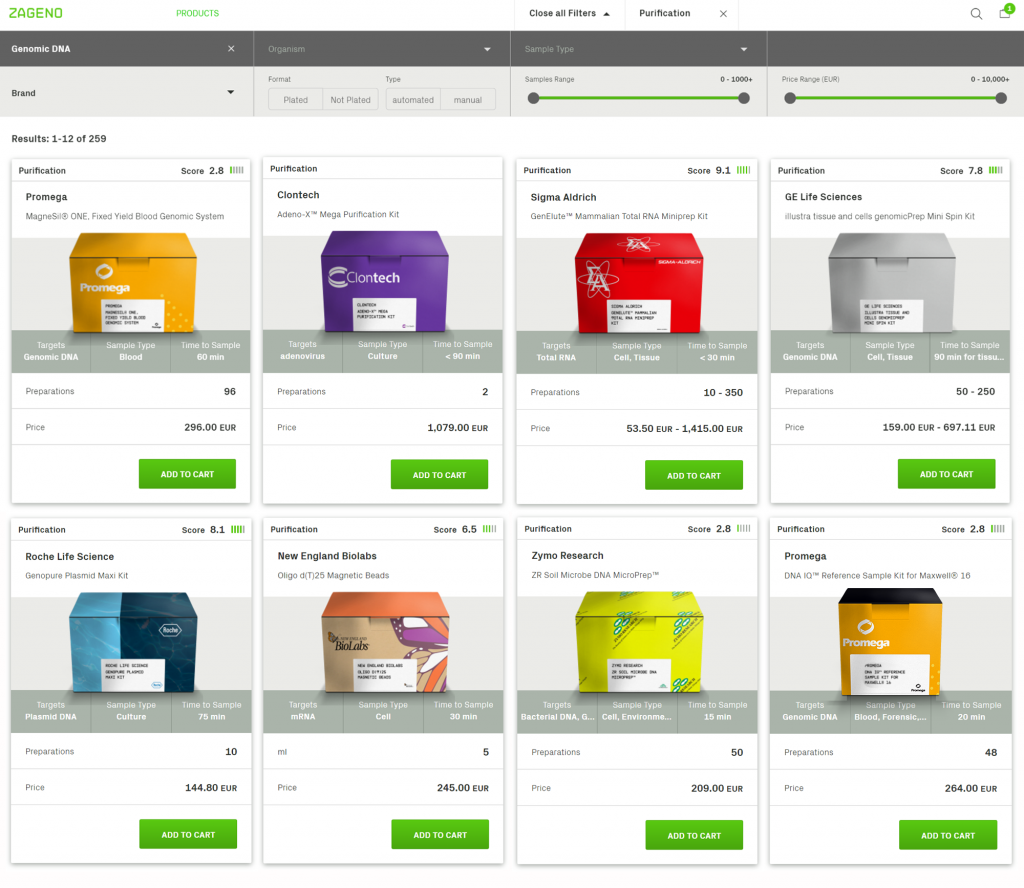Click the 53.50 EUR - 1,415.00 EUR price
This screenshot has height=888, width=1024.
(684, 428)
